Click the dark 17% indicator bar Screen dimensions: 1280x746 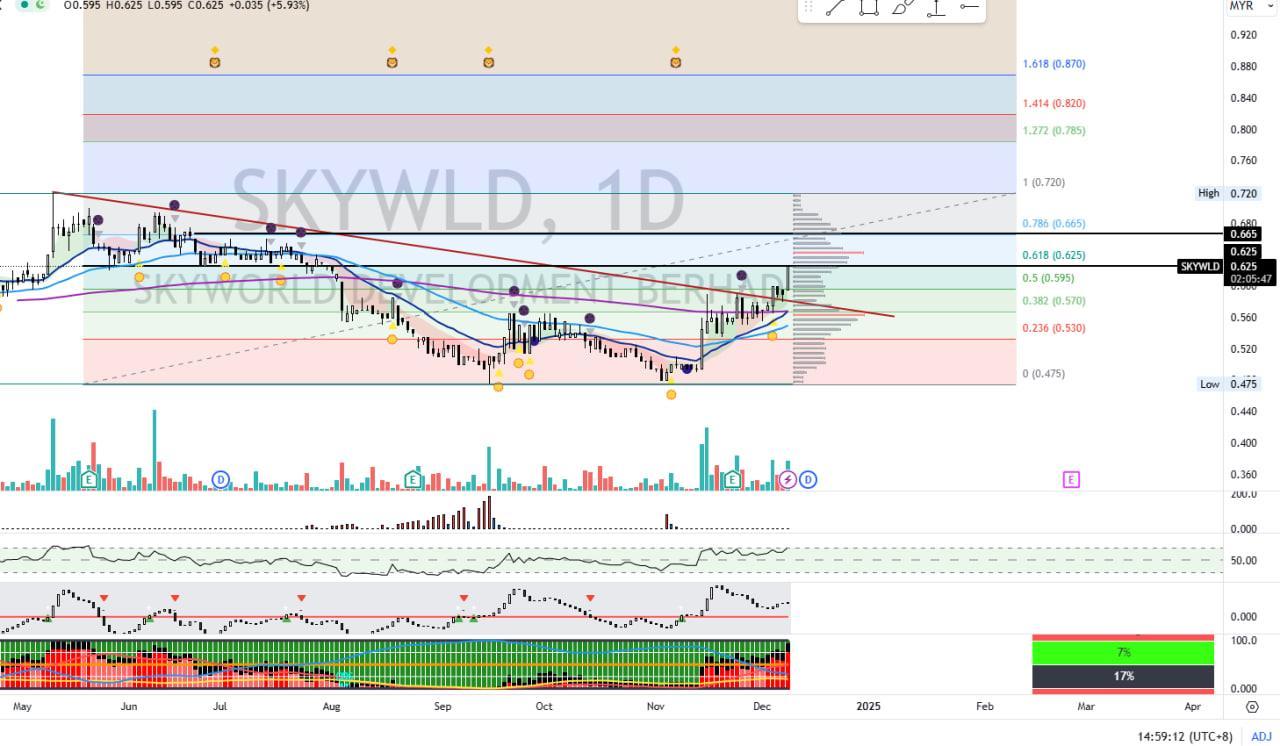1123,676
